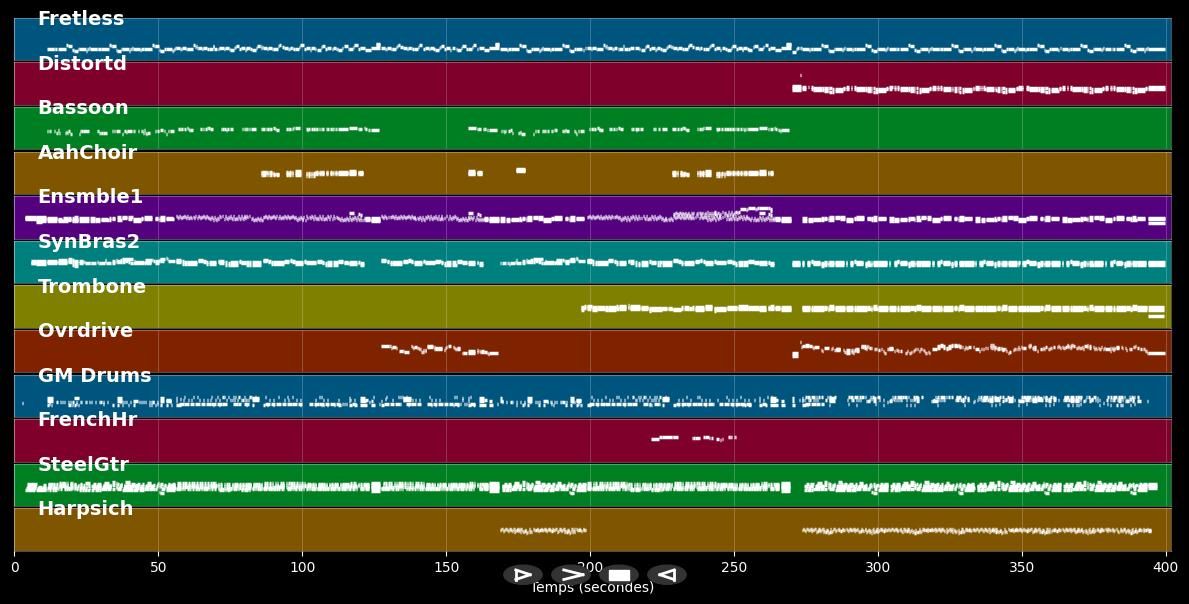Jump to the 50 seconds axis tick
The width and height of the screenshot is (1189, 604).
(158, 568)
